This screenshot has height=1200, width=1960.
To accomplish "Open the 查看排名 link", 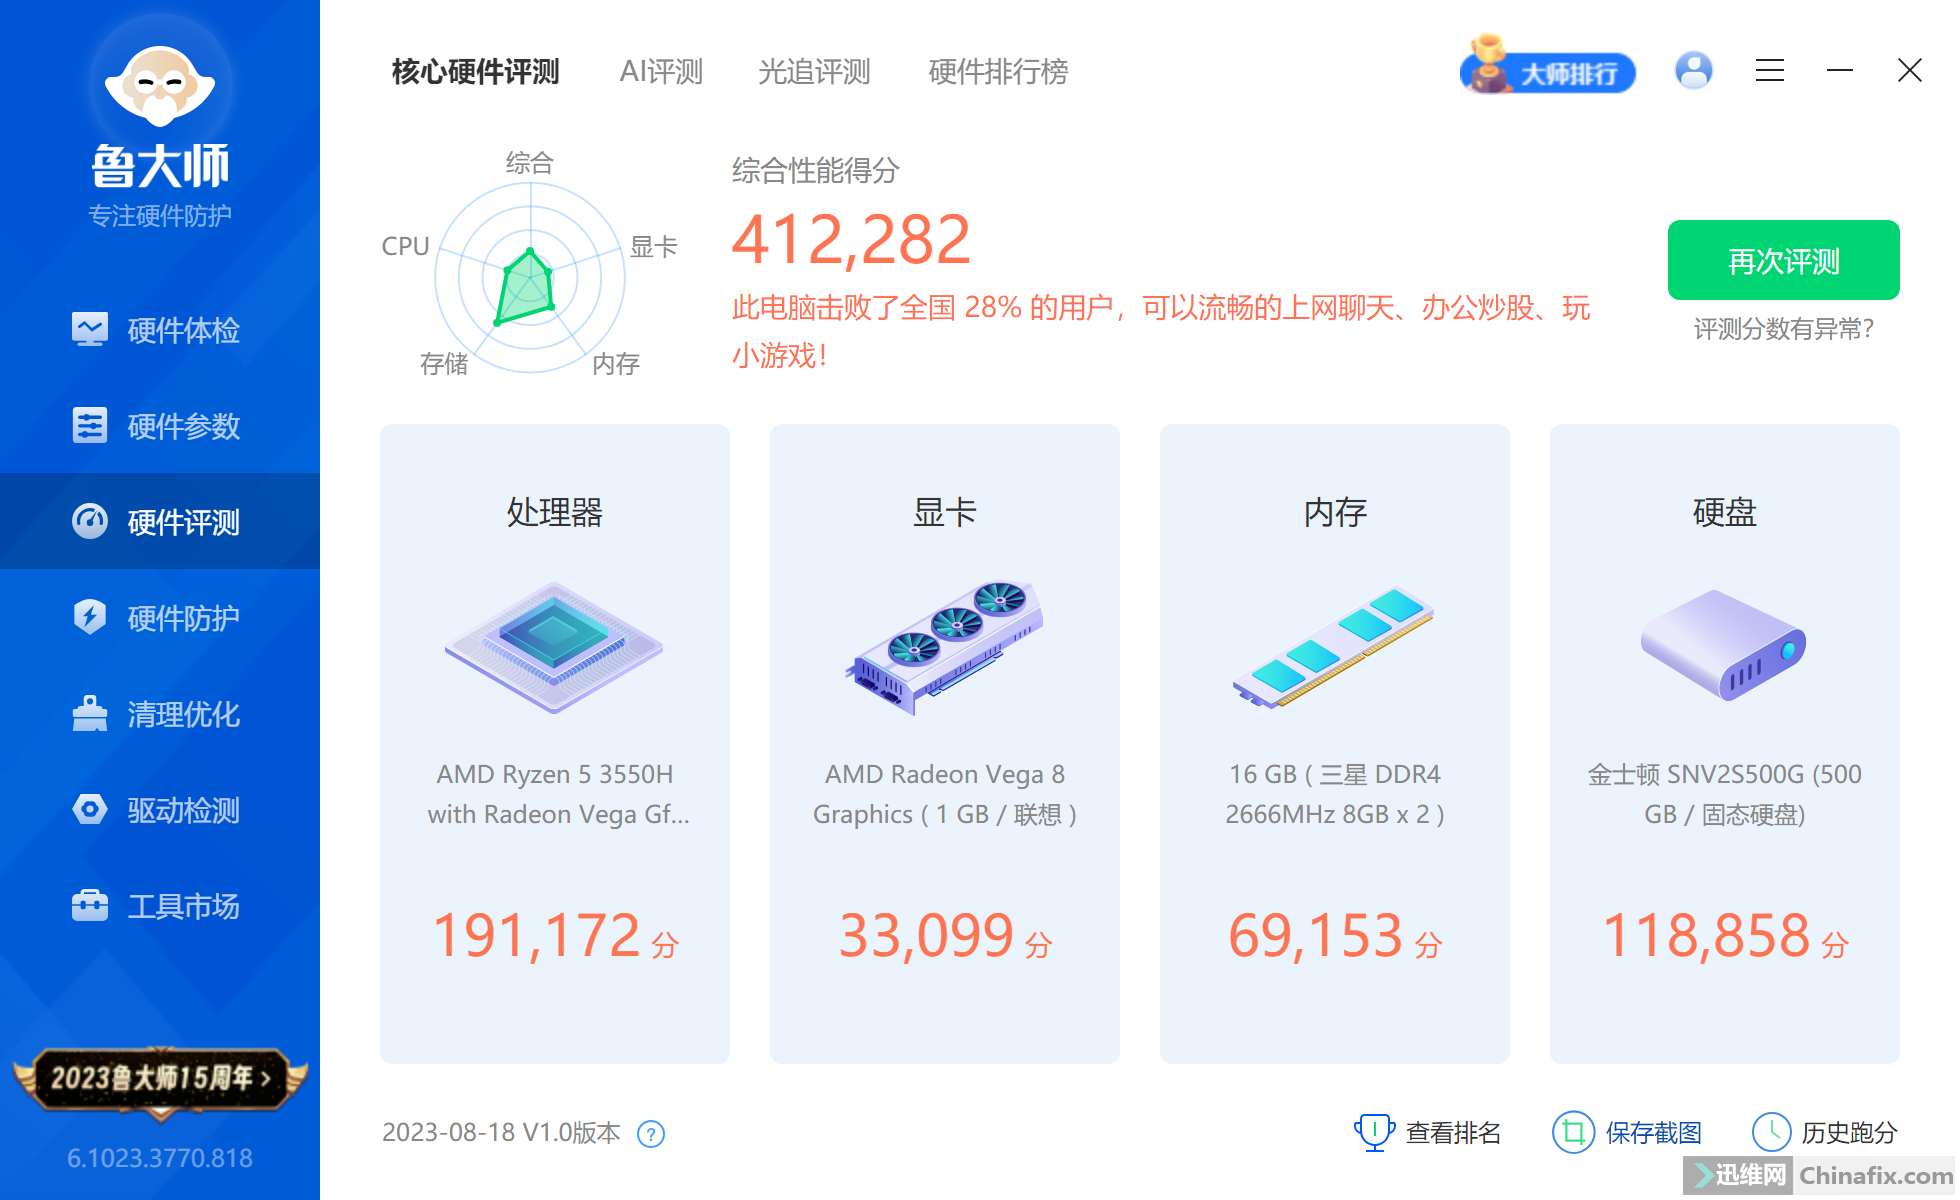I will [x=1453, y=1133].
